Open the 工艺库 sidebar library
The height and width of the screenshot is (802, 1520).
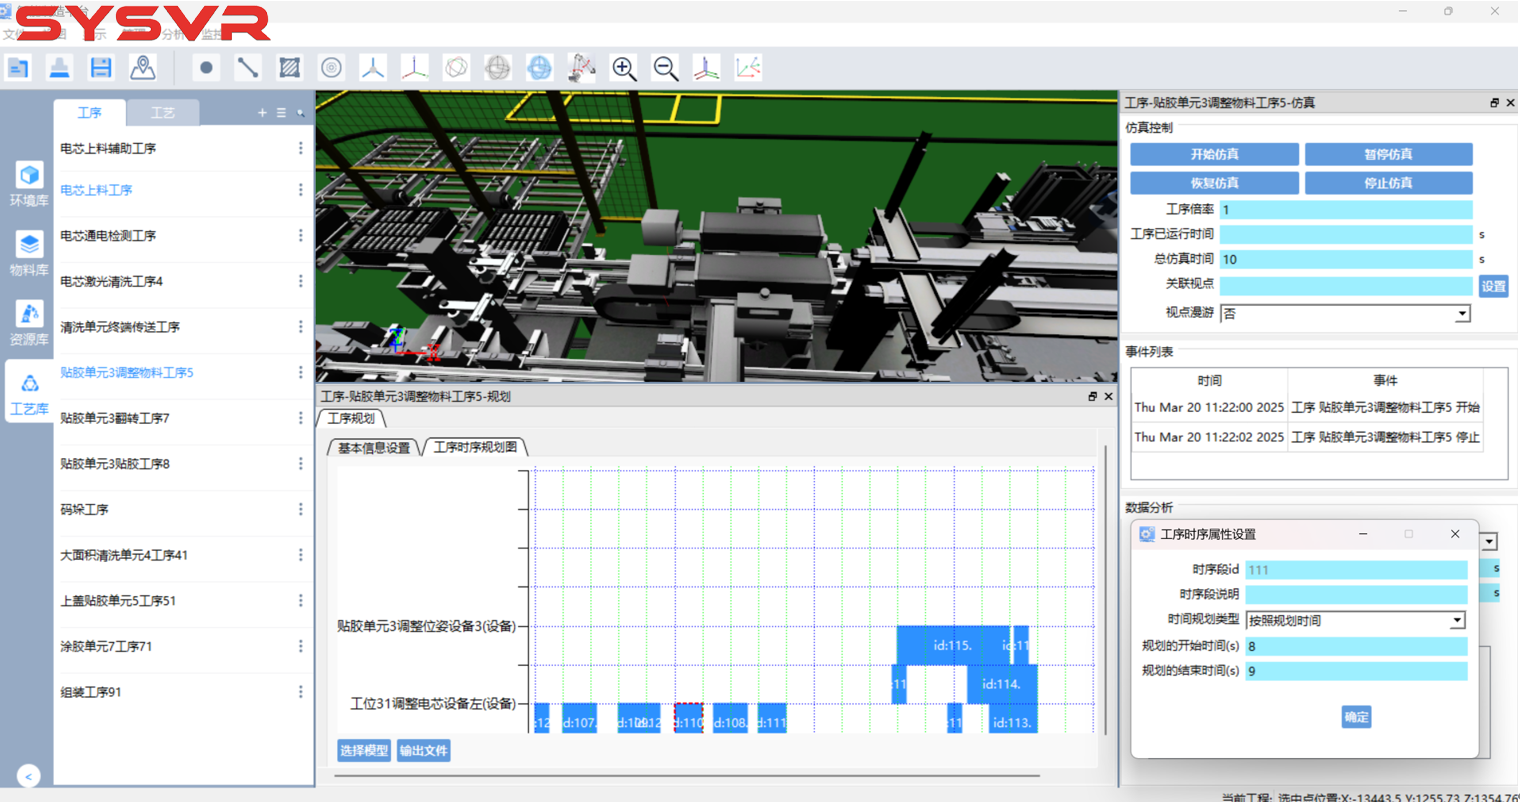point(29,393)
